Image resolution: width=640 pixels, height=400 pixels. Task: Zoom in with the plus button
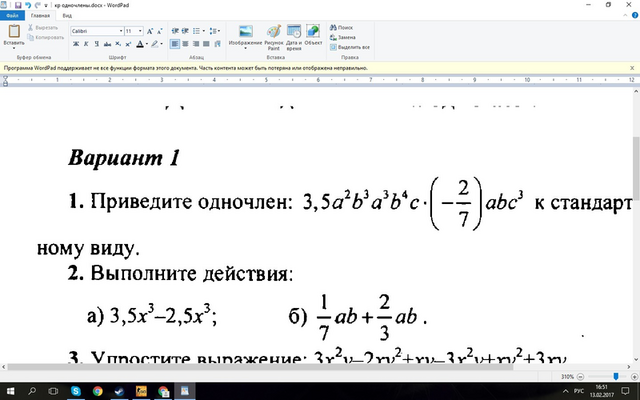634,377
